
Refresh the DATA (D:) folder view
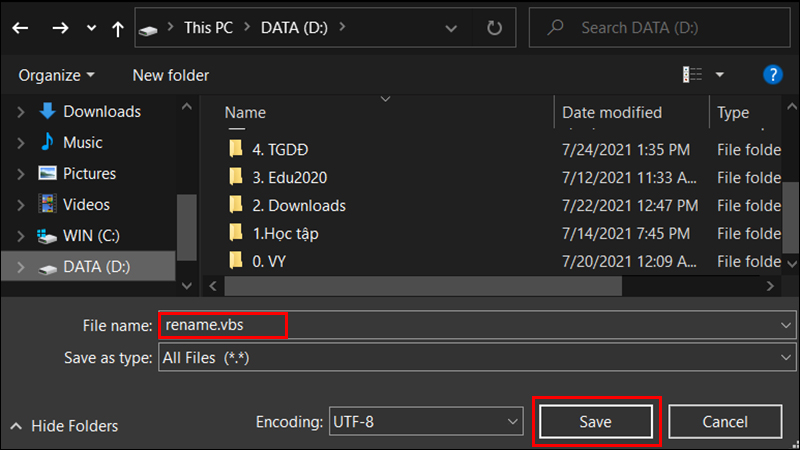(x=494, y=28)
